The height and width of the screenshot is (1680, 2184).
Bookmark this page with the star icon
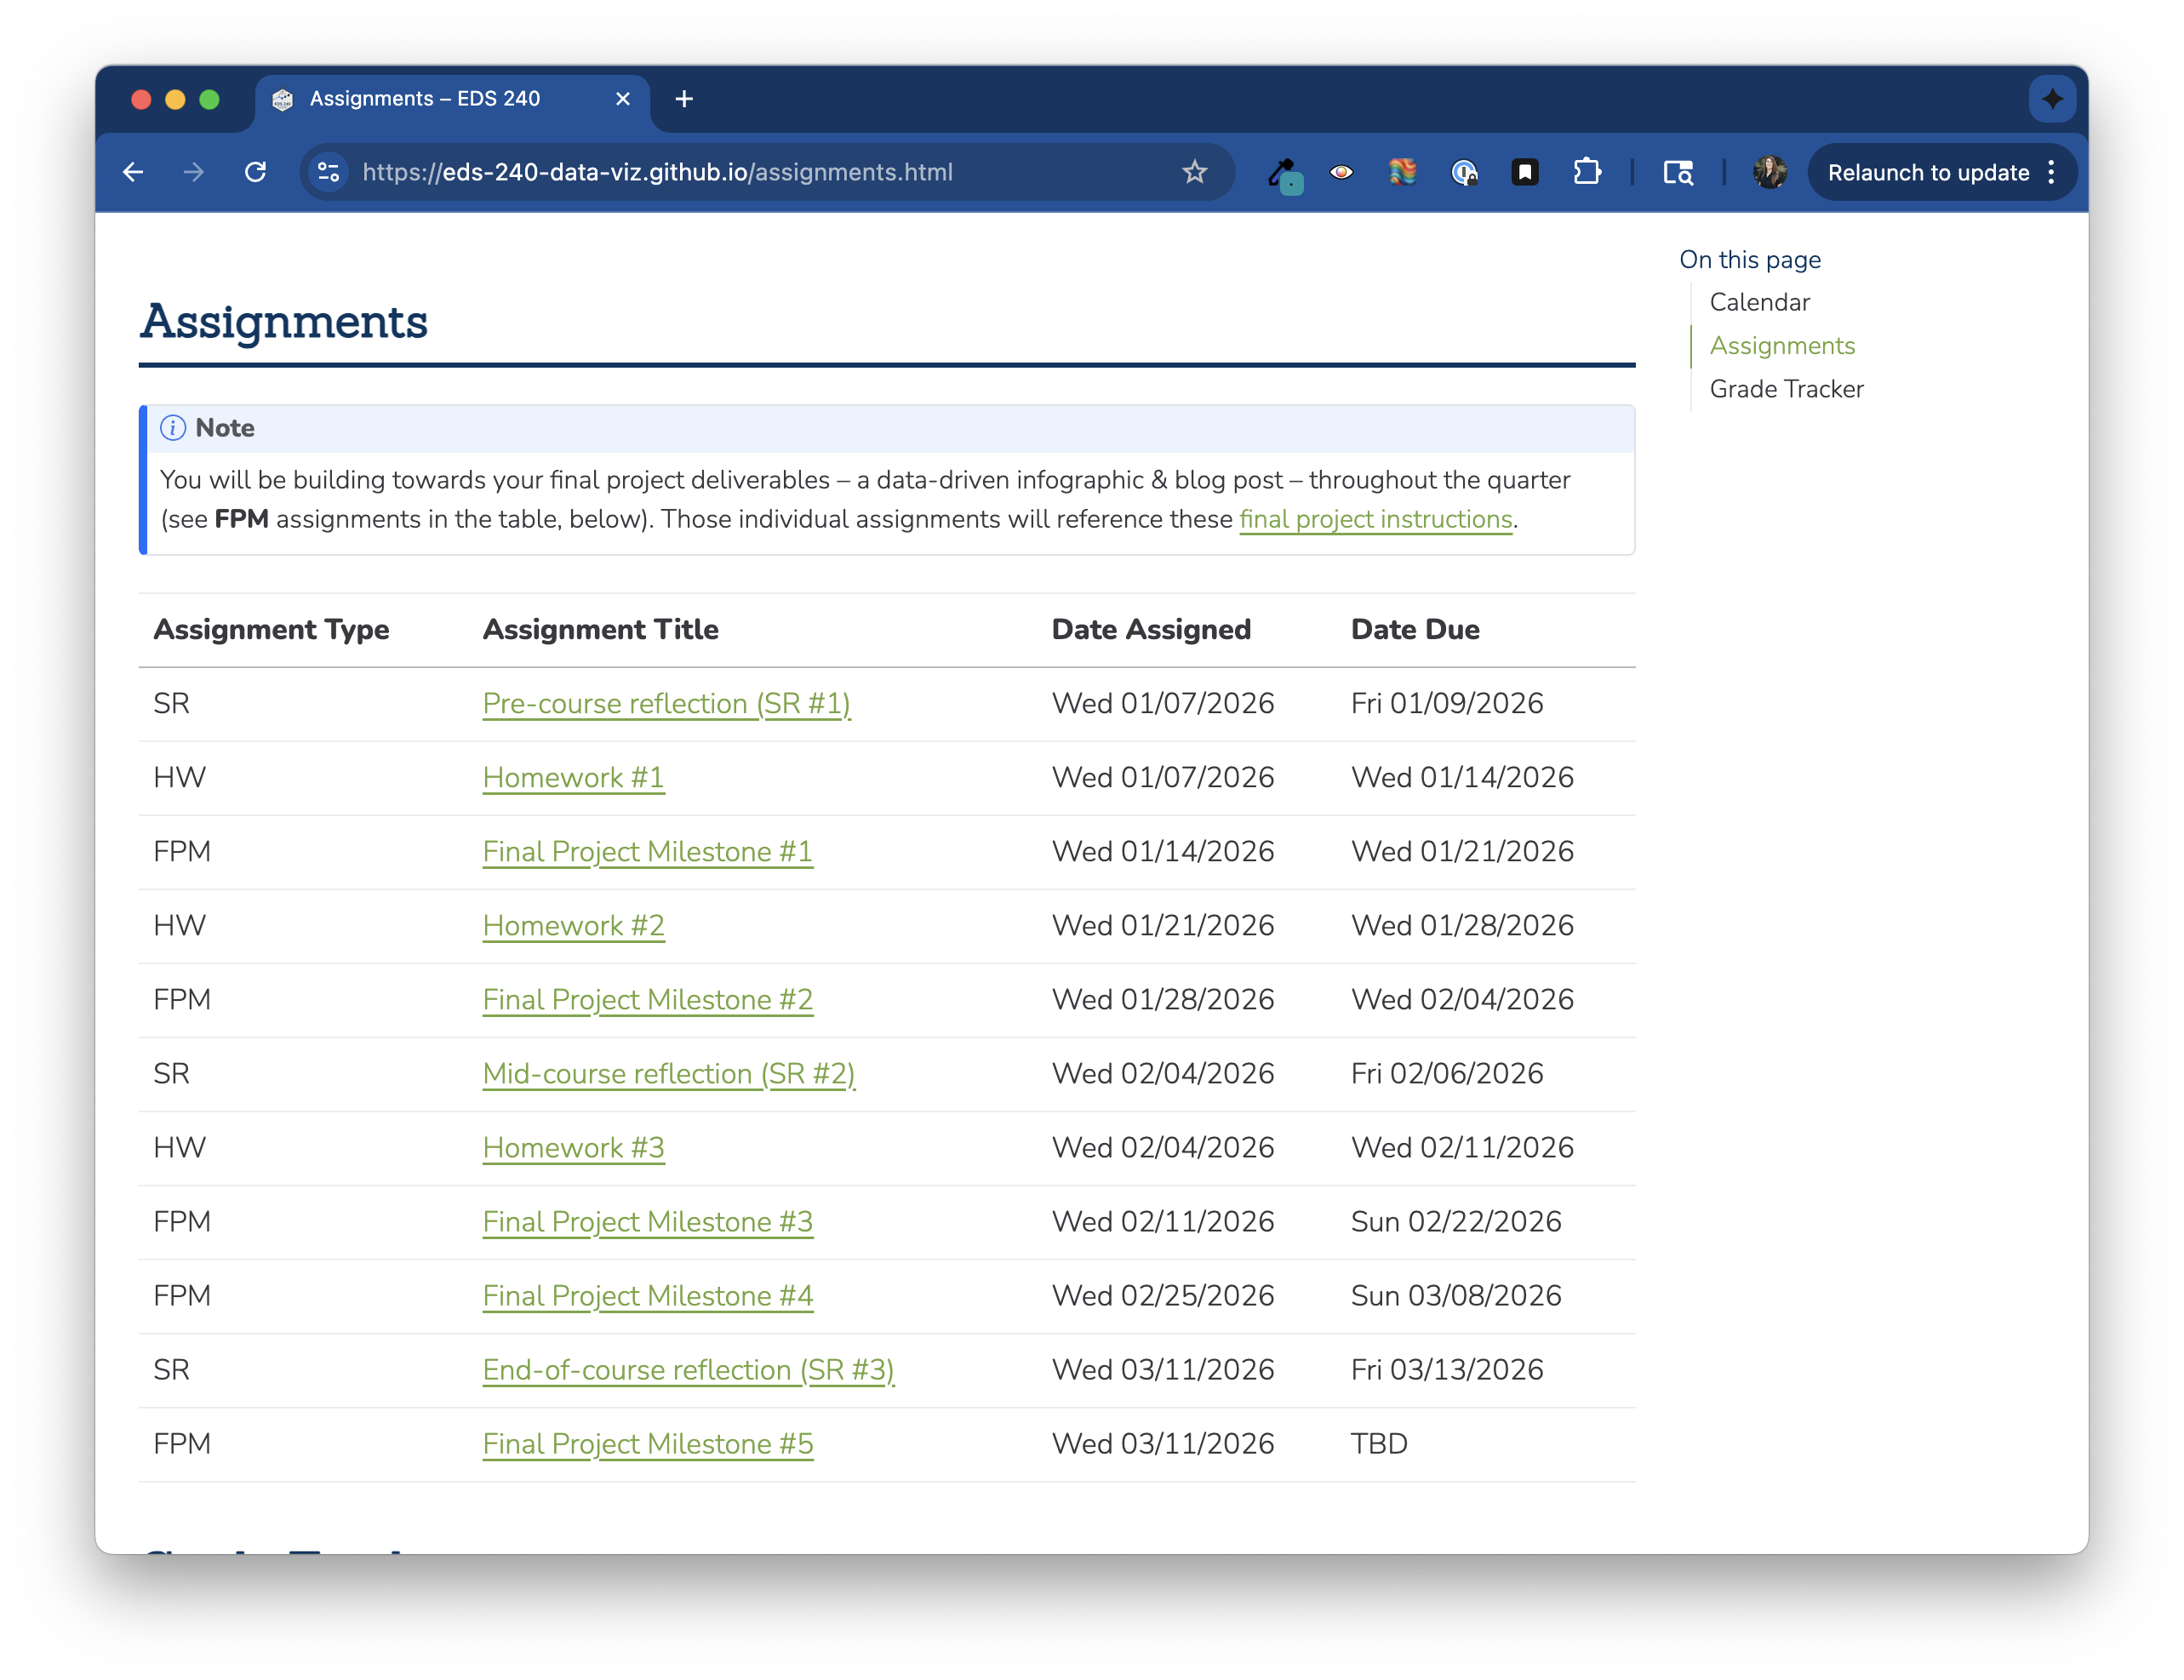coord(1195,173)
